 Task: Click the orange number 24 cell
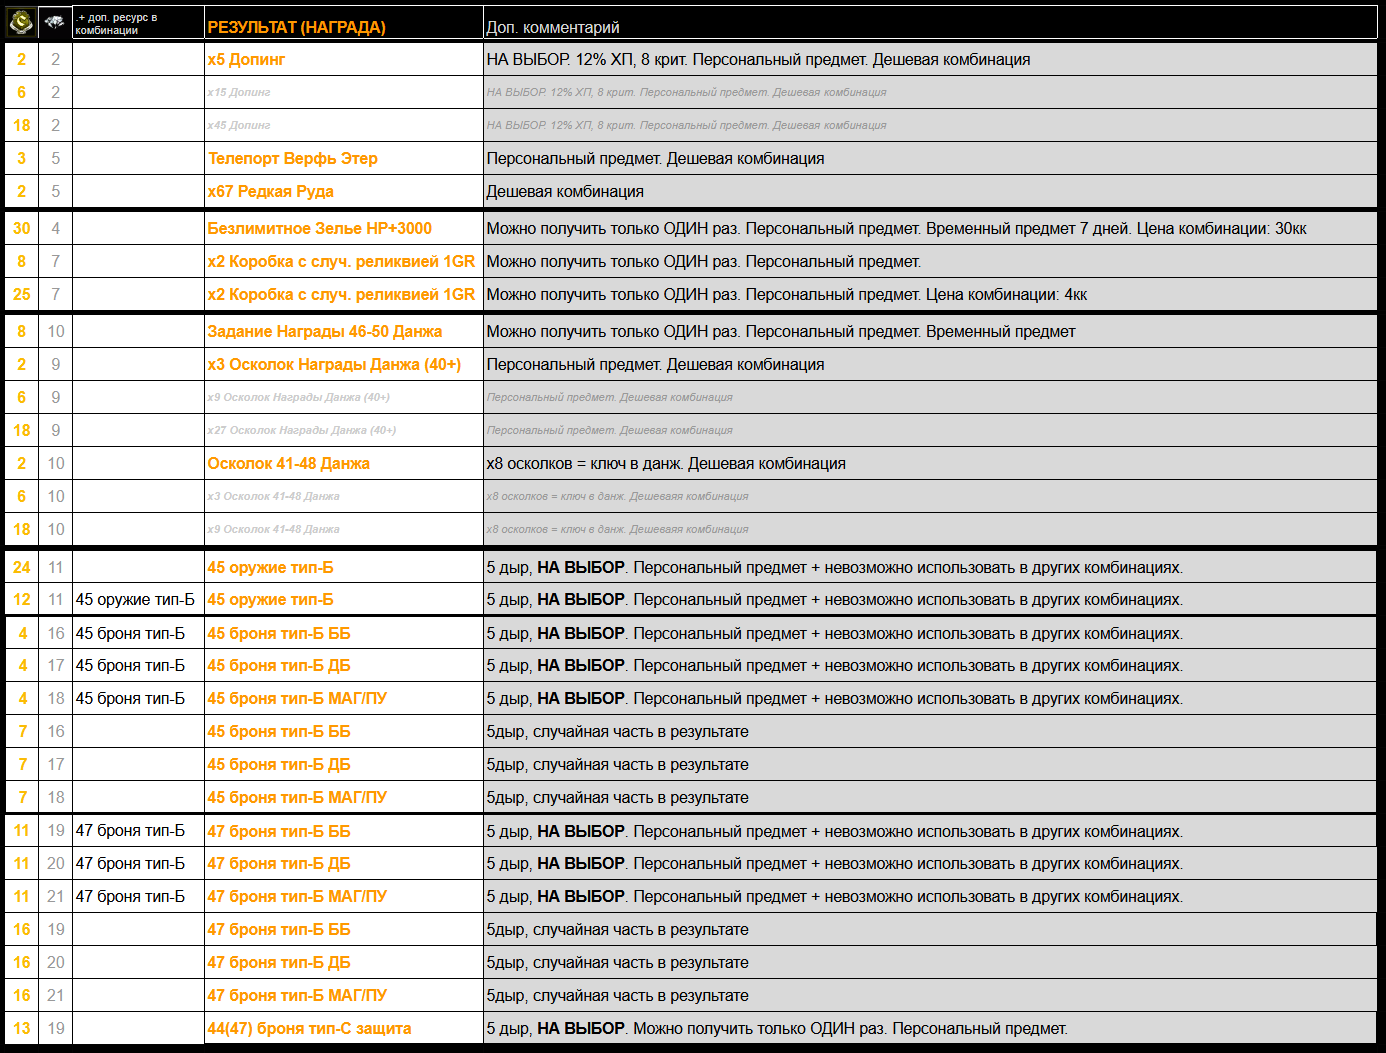pyautogui.click(x=22, y=567)
